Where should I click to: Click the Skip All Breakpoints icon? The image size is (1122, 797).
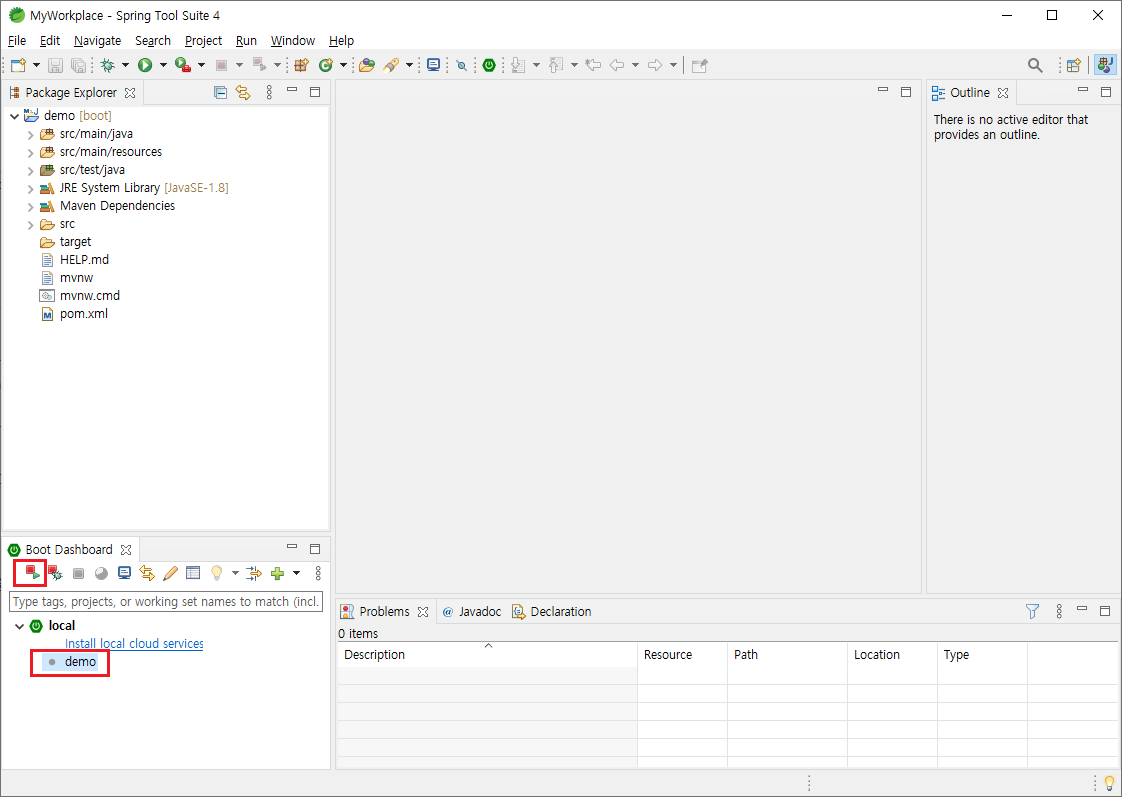coord(462,65)
